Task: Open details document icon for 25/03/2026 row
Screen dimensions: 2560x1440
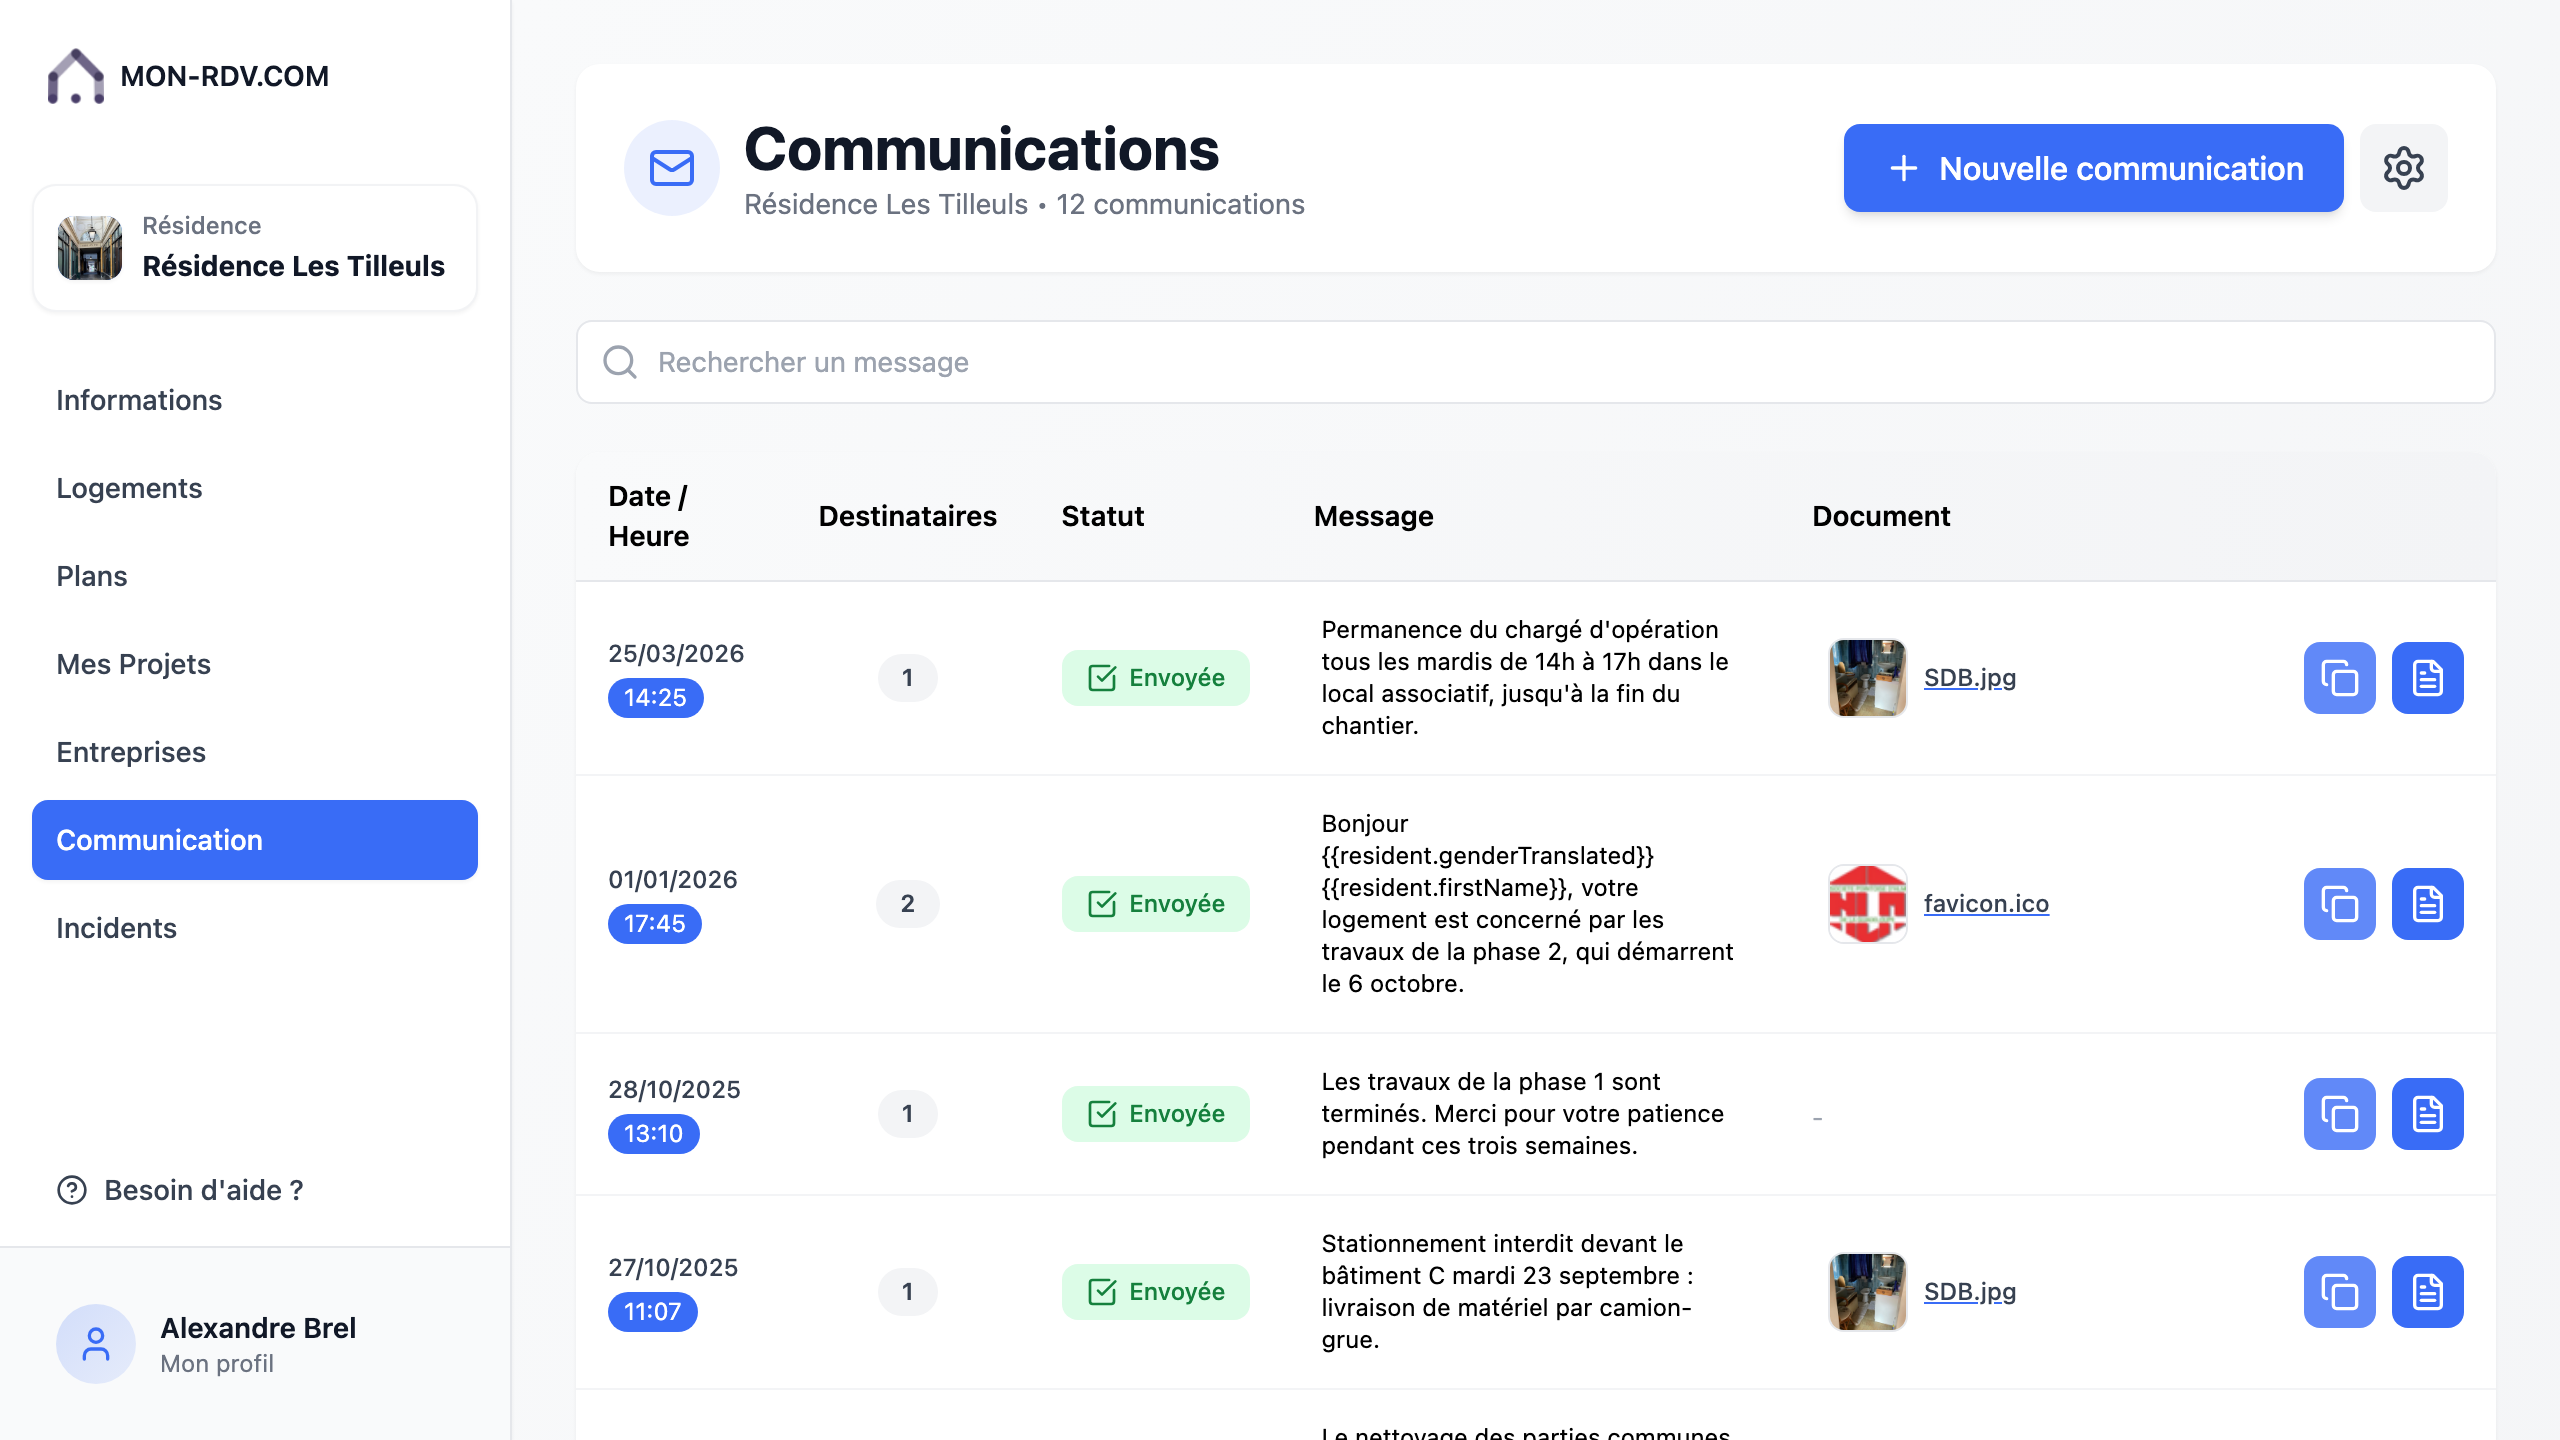Action: click(2427, 678)
